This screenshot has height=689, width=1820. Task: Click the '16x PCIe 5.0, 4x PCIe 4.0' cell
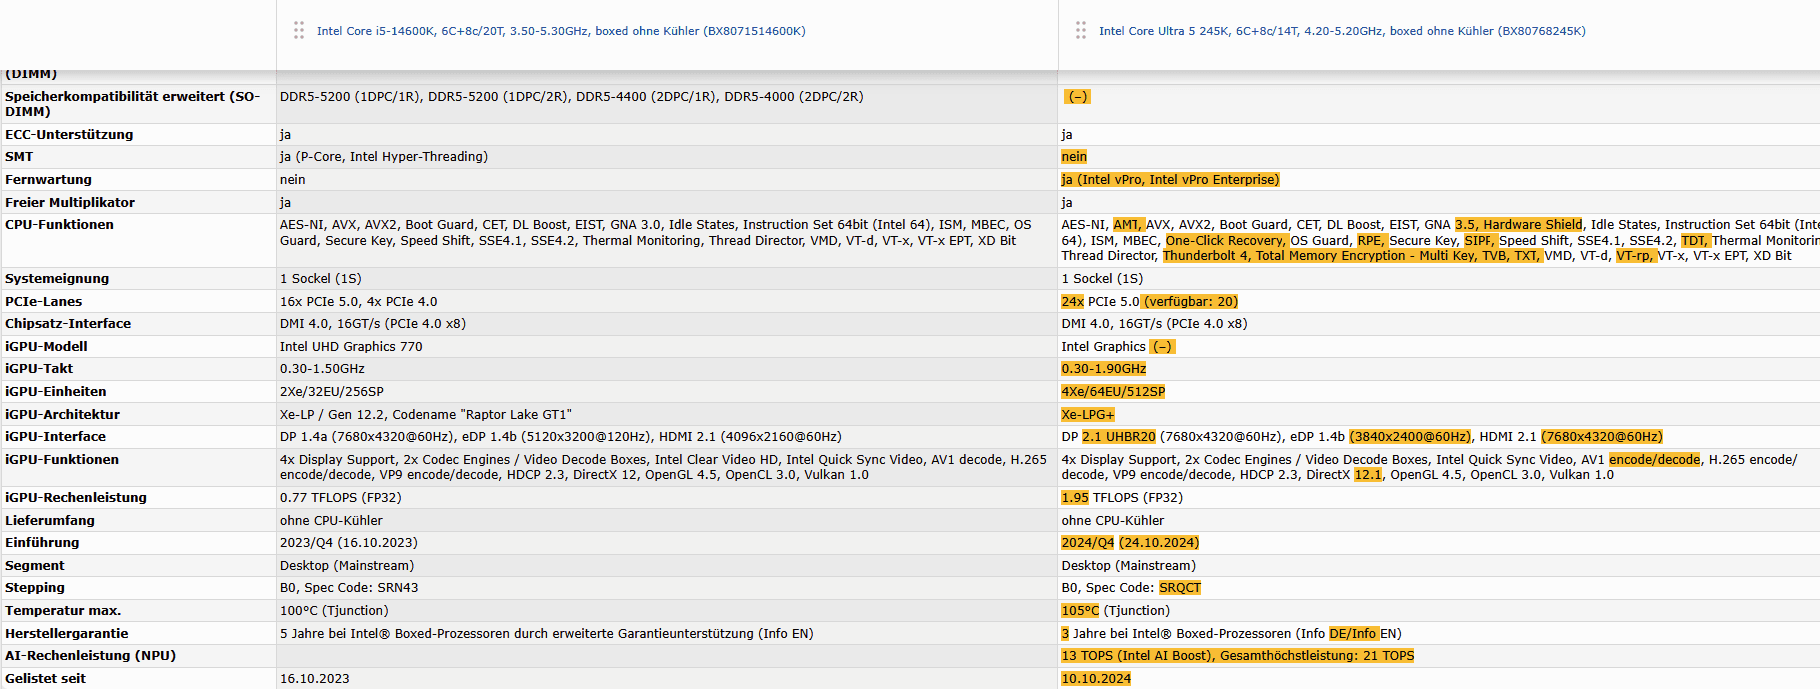(358, 301)
